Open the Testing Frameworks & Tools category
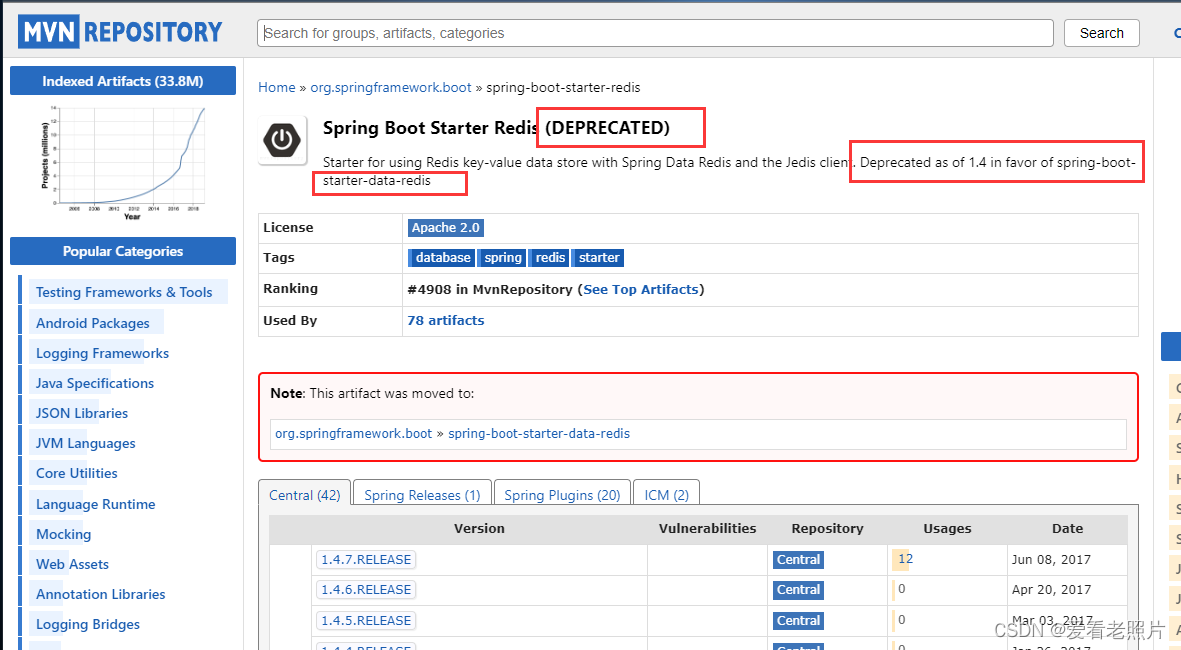1181x650 pixels. 124,292
